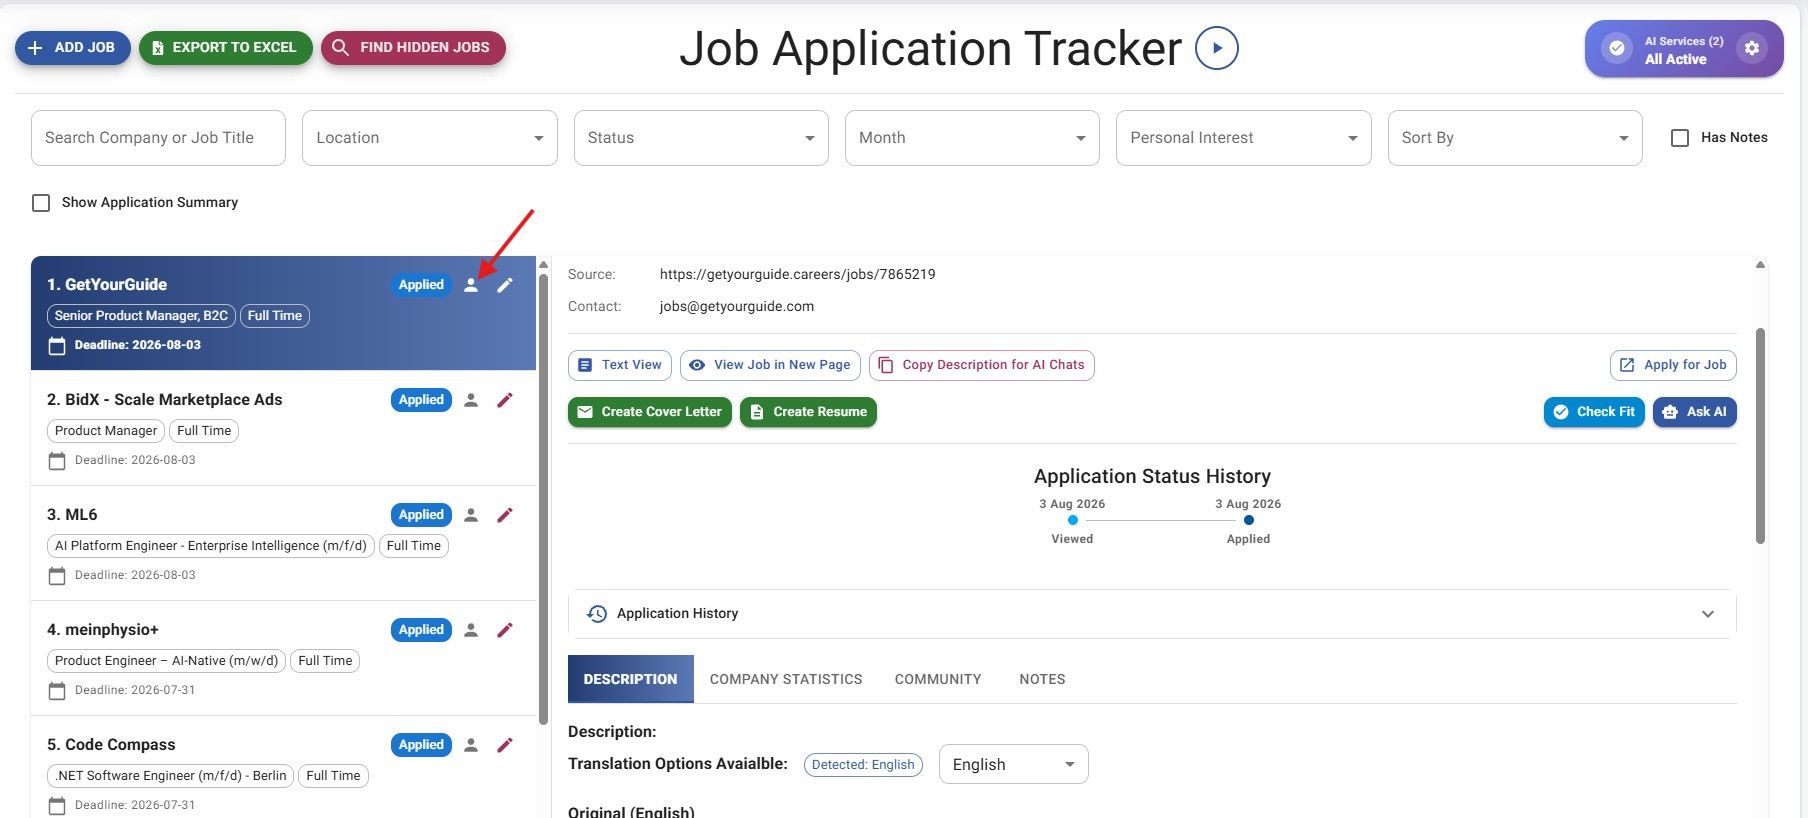Screen dimensions: 1808x818
Task: Click the Applied status timeline dot
Action: click(x=1249, y=520)
